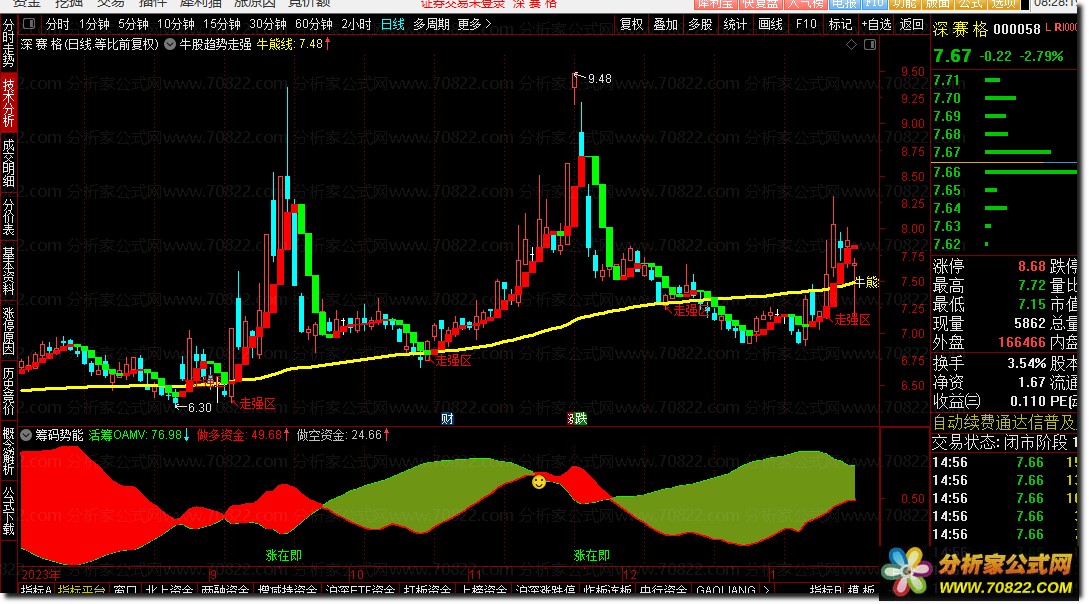Click the ask price 7.67 order row
Viewport: 1089px width, 604px height.
point(1004,152)
